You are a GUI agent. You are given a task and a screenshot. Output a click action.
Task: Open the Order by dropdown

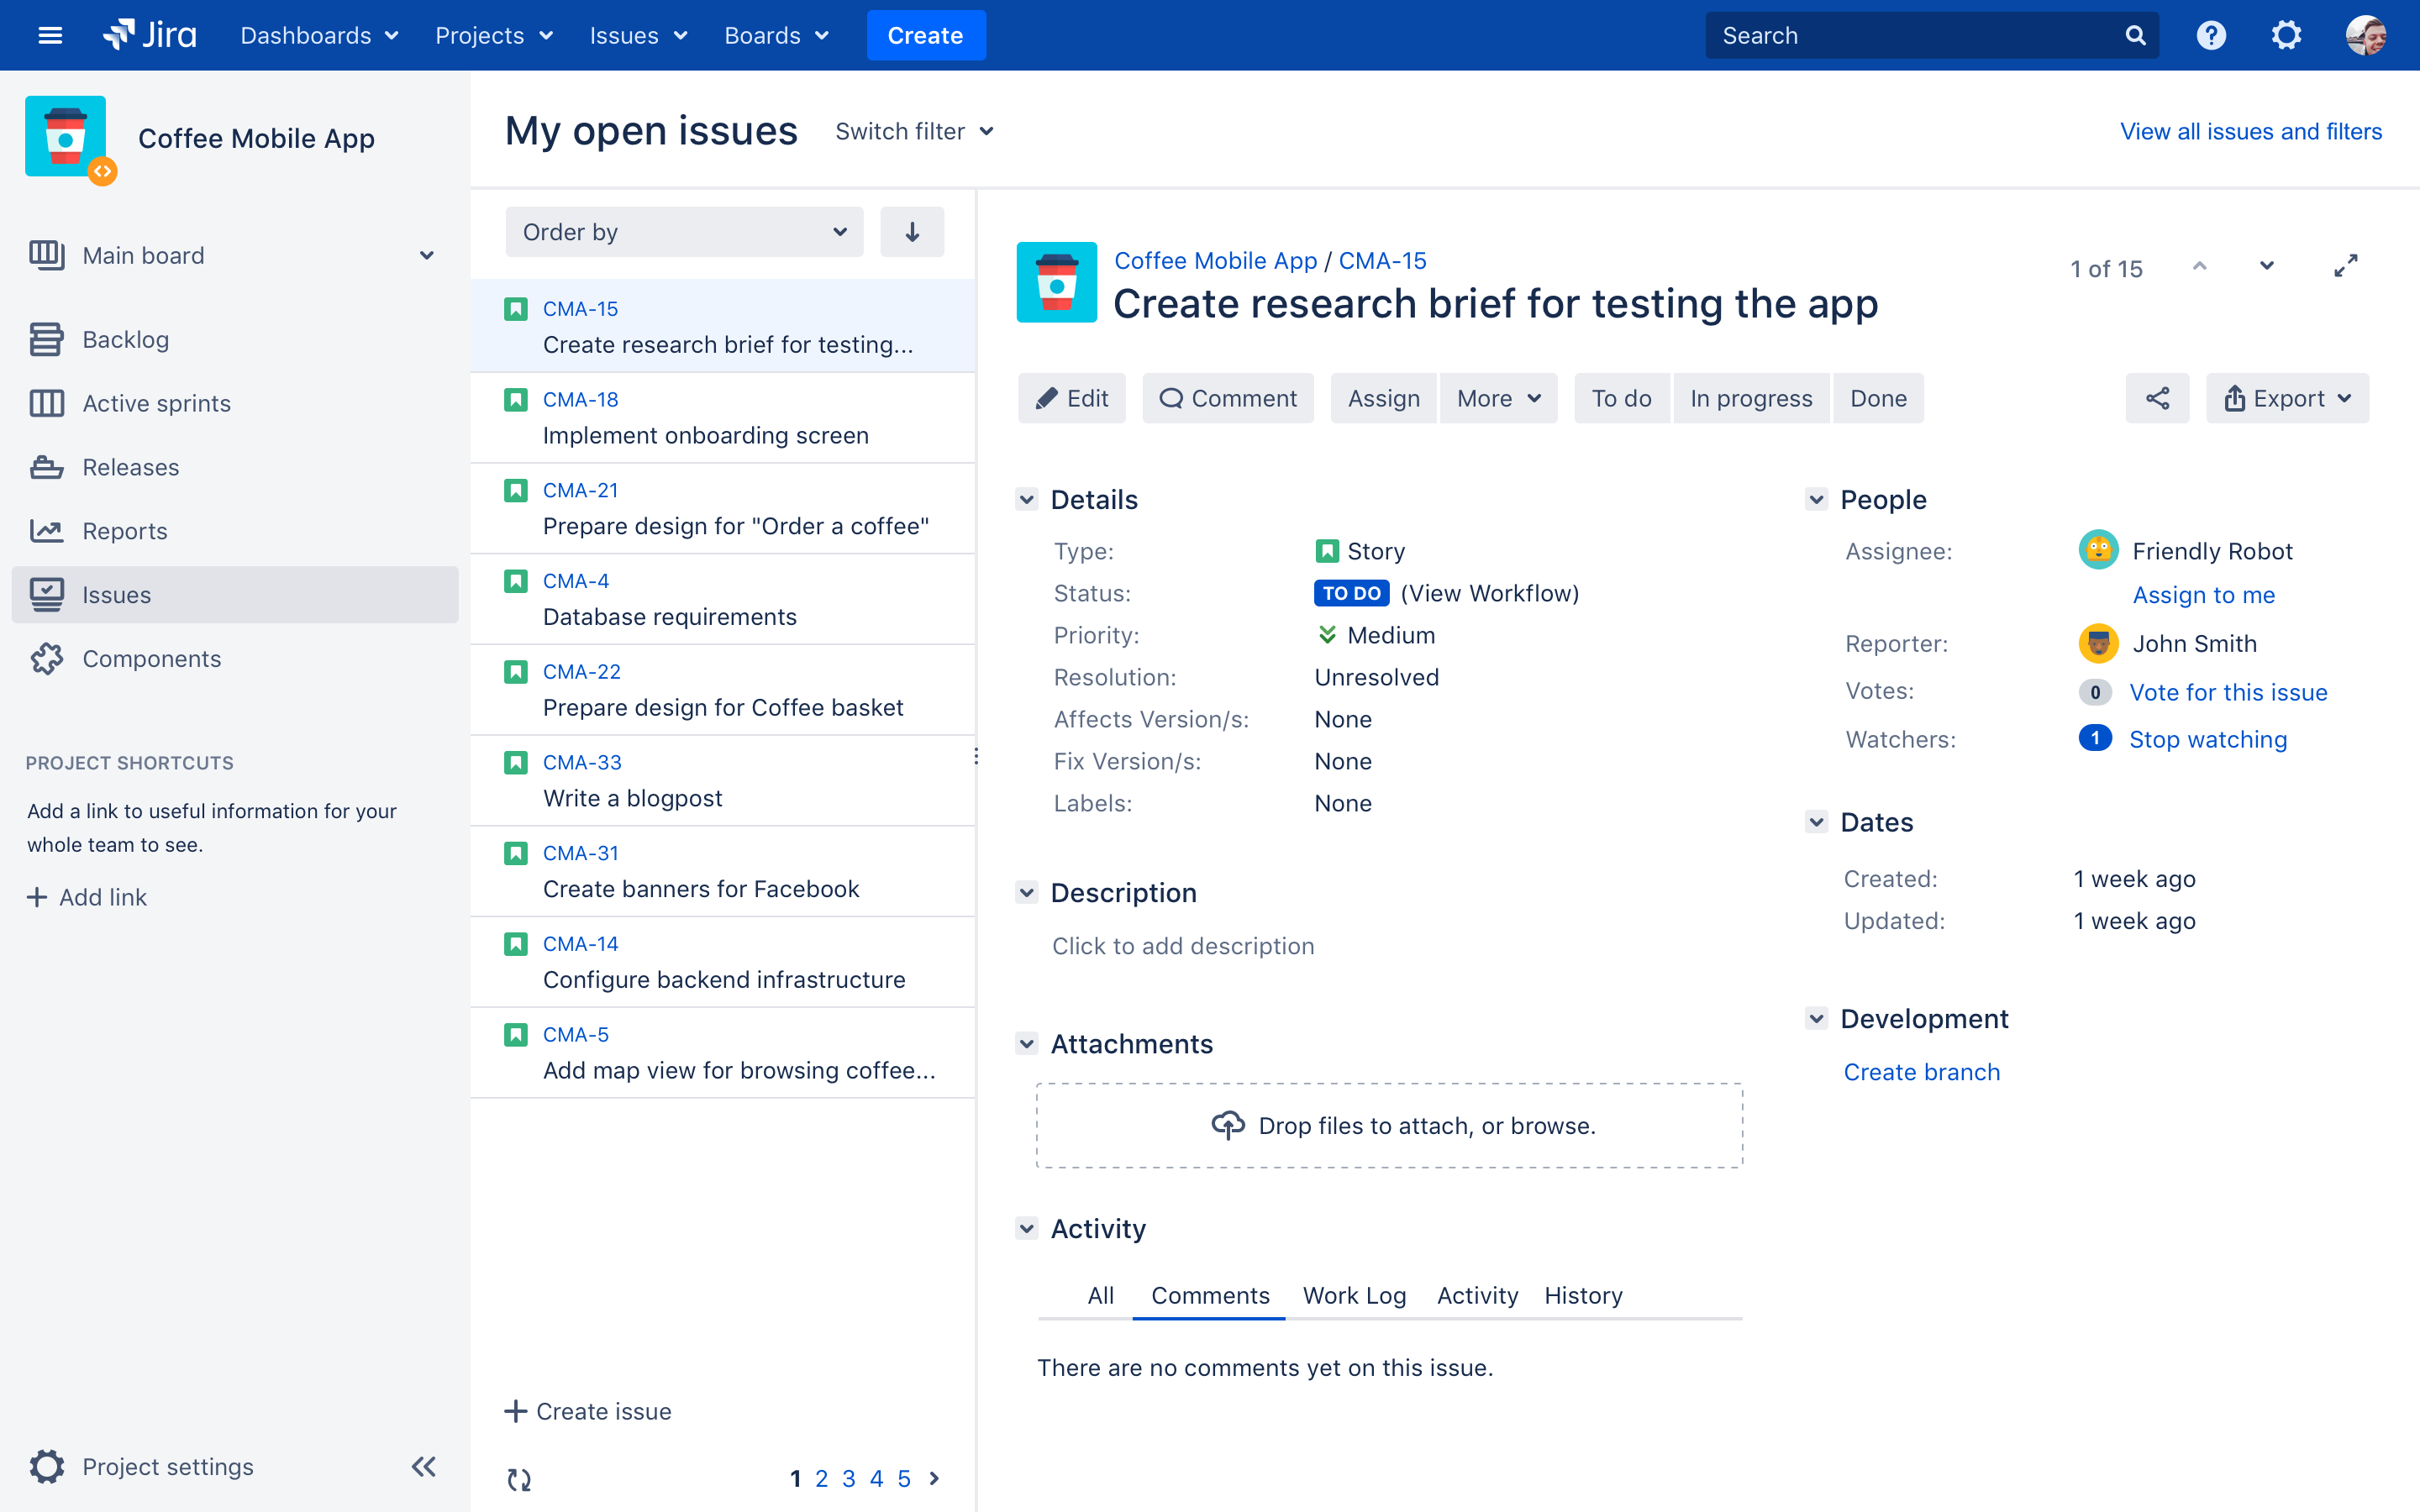684,231
